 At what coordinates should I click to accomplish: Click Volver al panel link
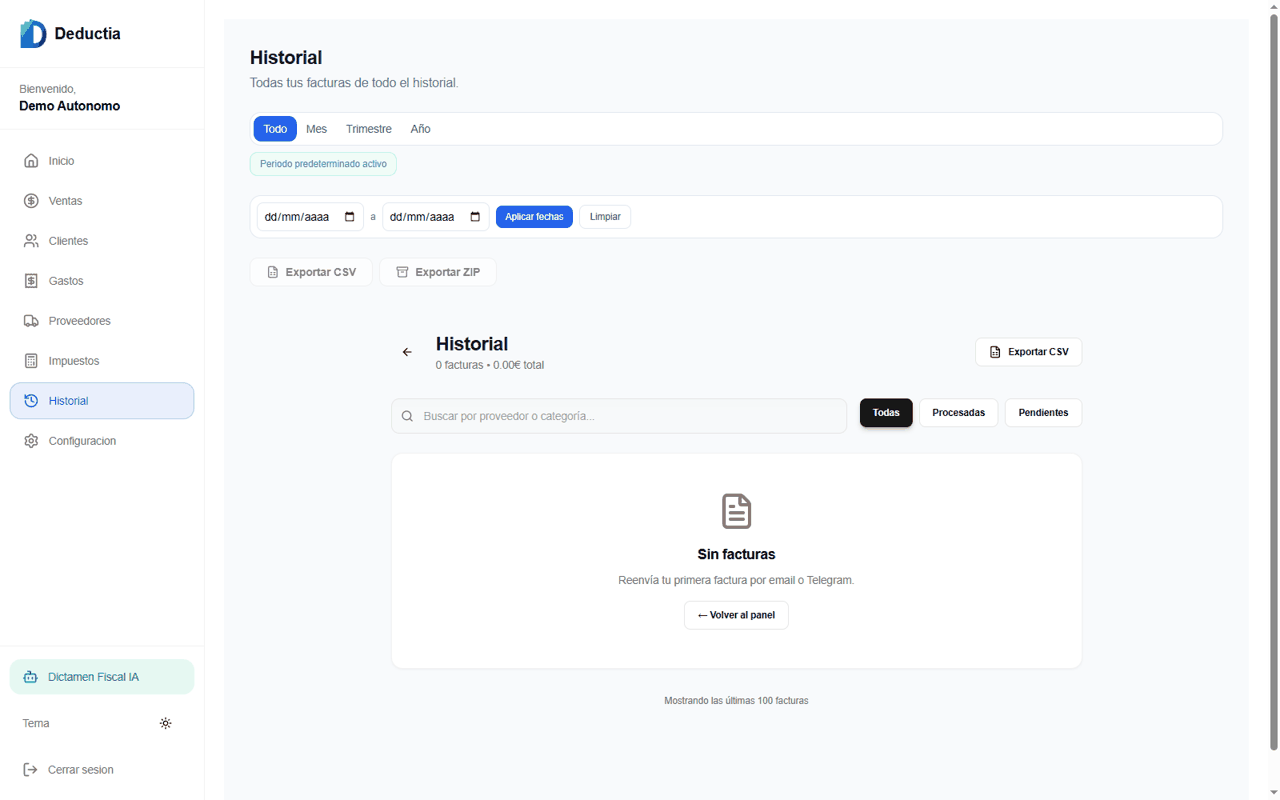(736, 614)
